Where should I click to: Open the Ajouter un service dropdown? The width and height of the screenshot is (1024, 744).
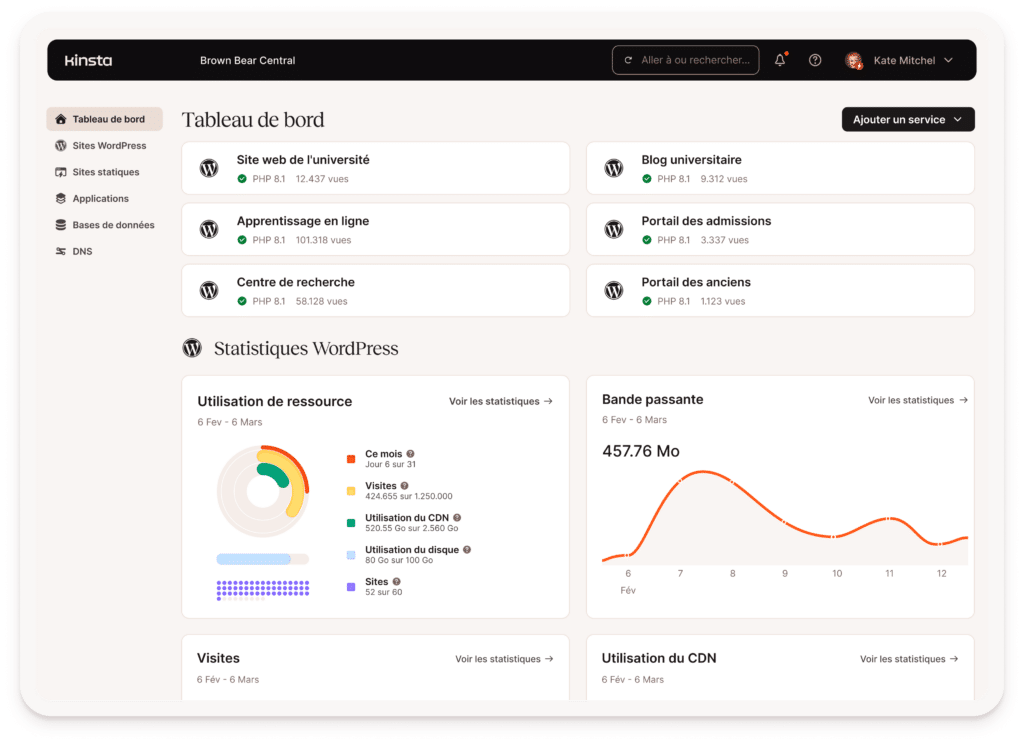click(907, 119)
